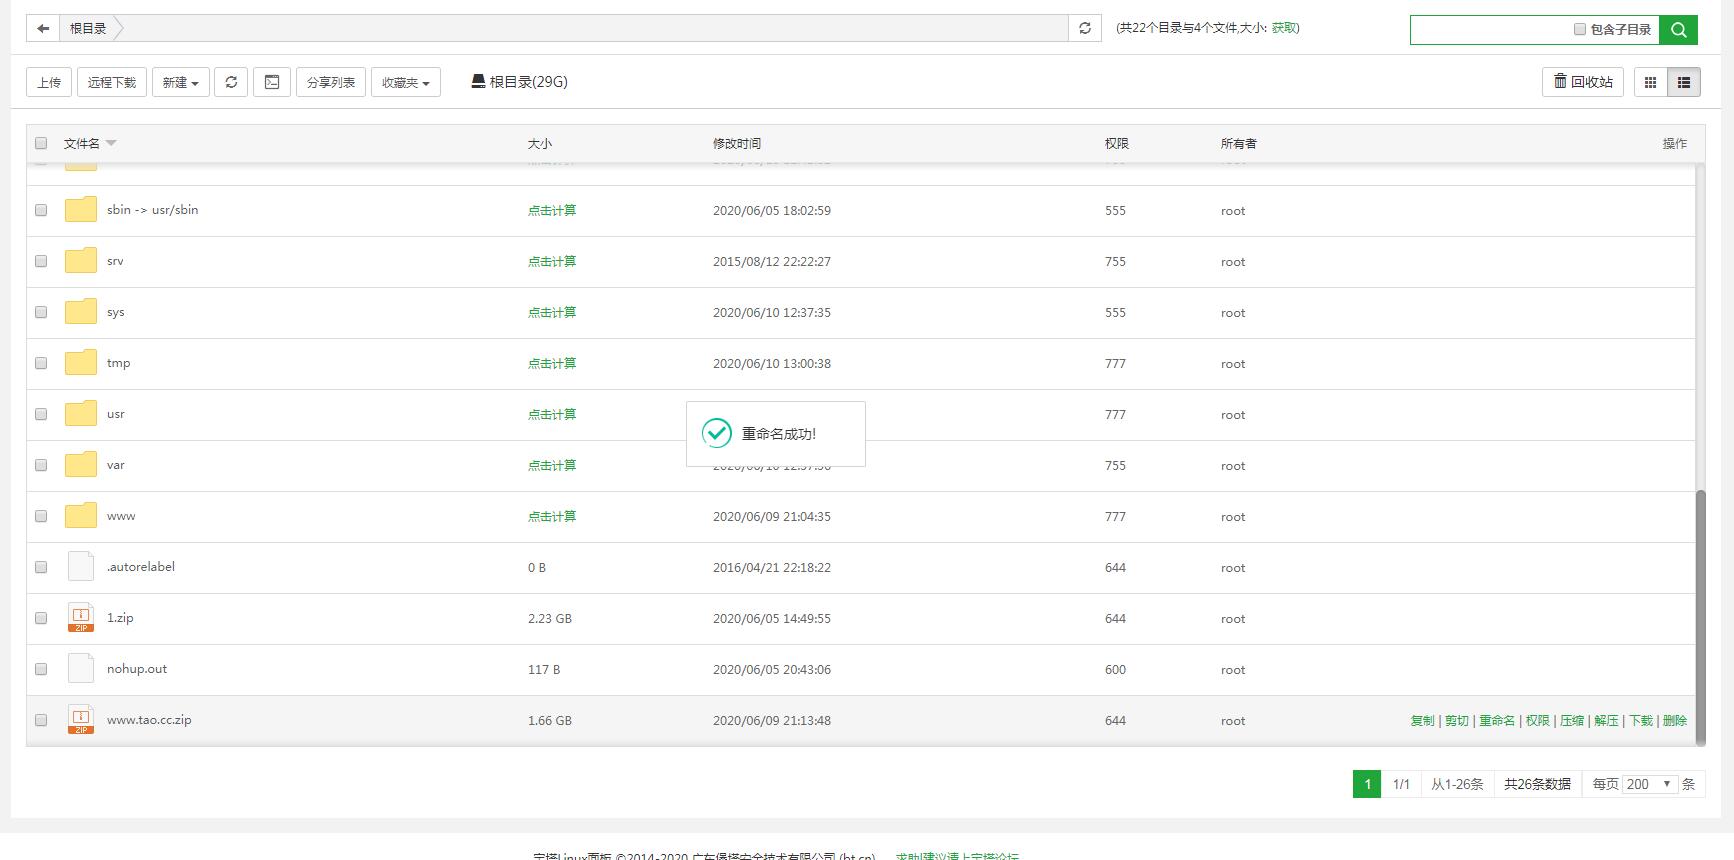Click the back arrow in path bar
This screenshot has width=1734, height=860.
[42, 29]
